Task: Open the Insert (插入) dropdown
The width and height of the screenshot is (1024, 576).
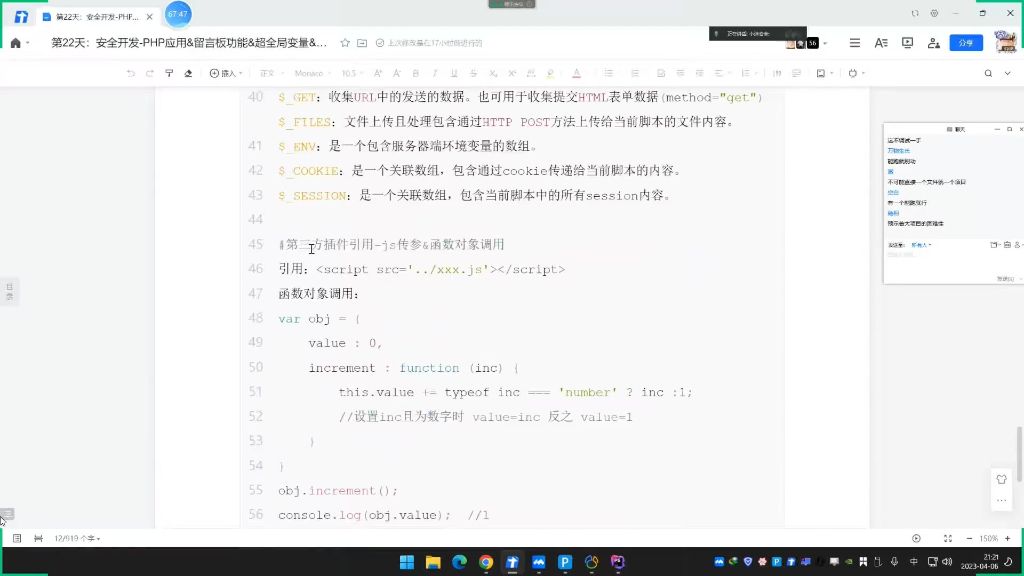Action: [226, 73]
